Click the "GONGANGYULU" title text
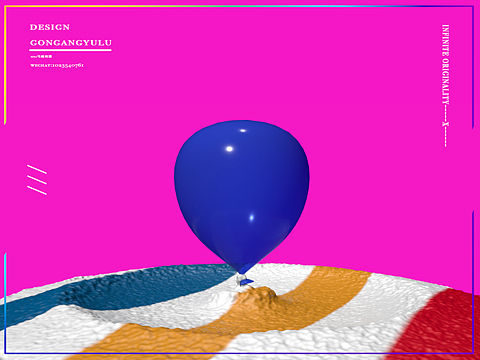 [x=71, y=43]
